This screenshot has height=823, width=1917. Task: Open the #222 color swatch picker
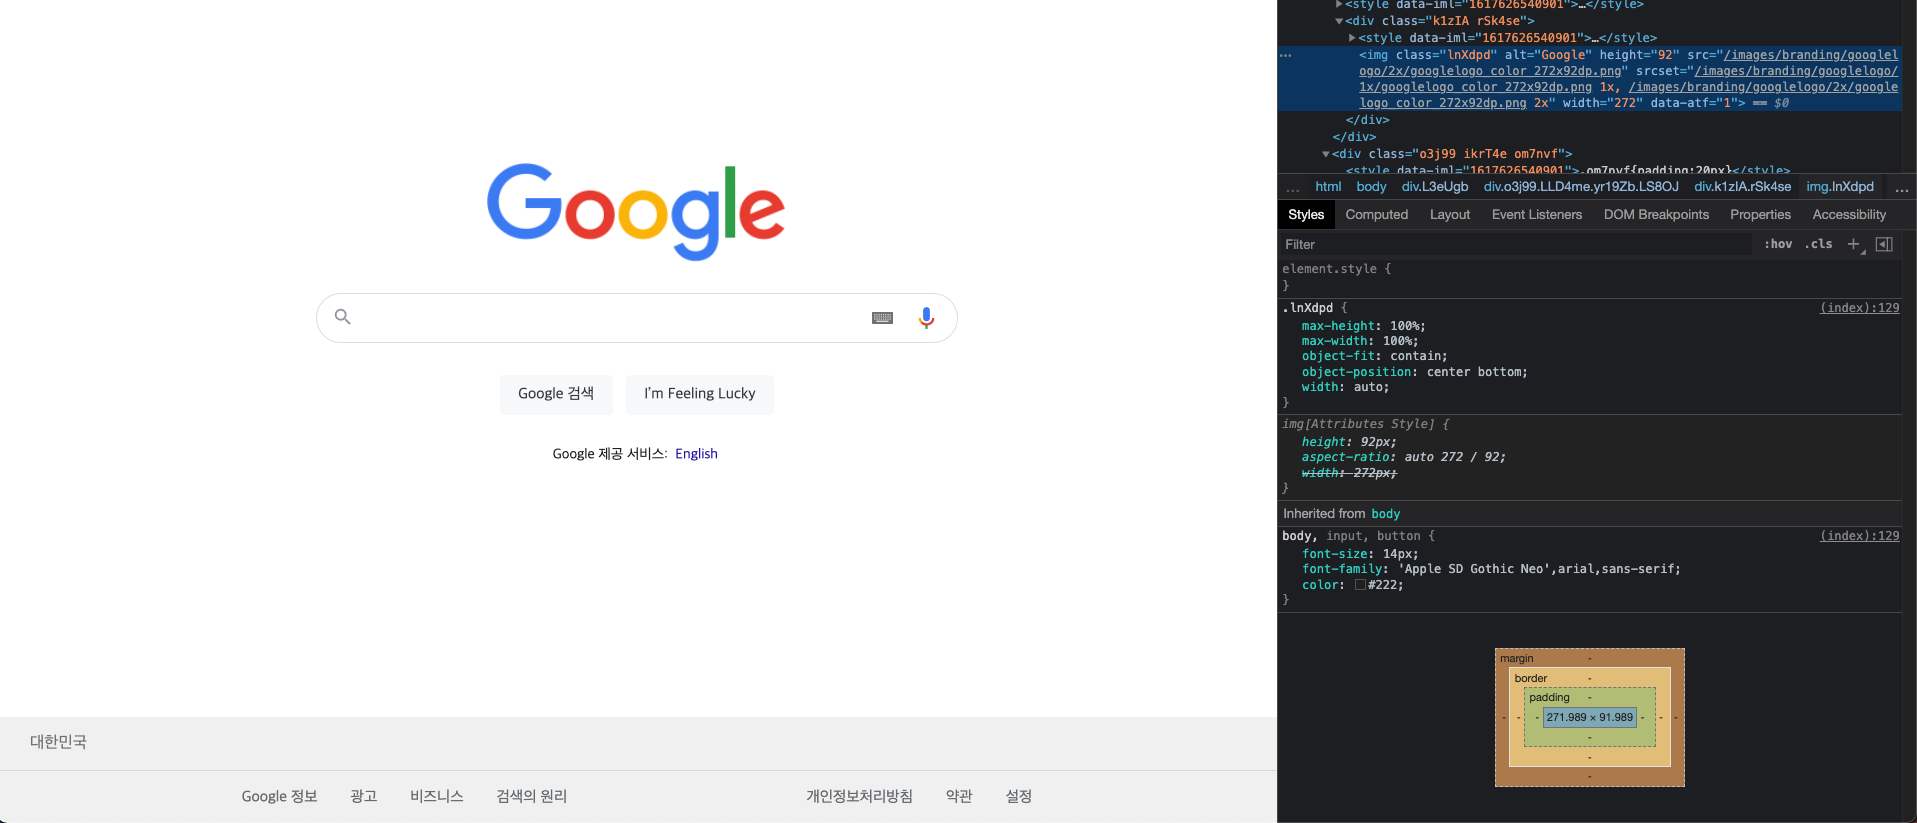click(x=1360, y=585)
